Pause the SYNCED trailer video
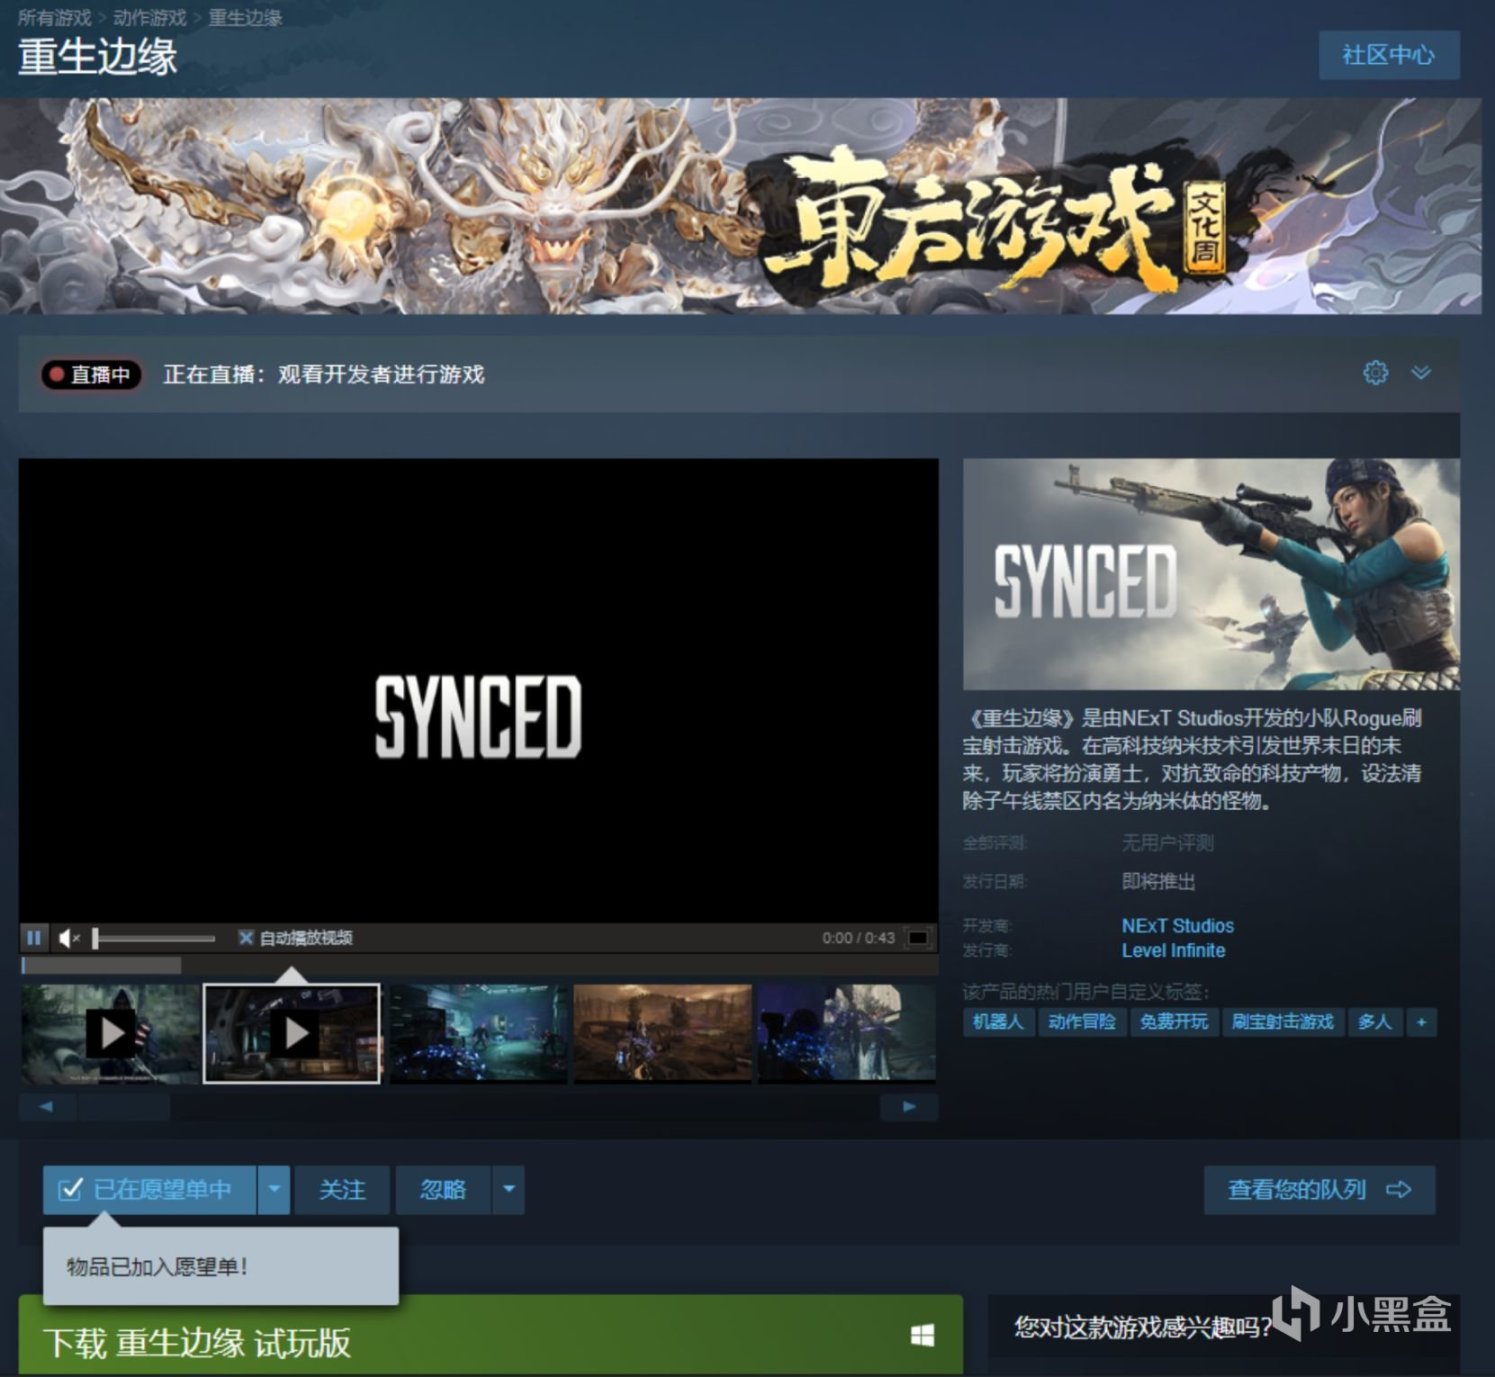 [34, 937]
